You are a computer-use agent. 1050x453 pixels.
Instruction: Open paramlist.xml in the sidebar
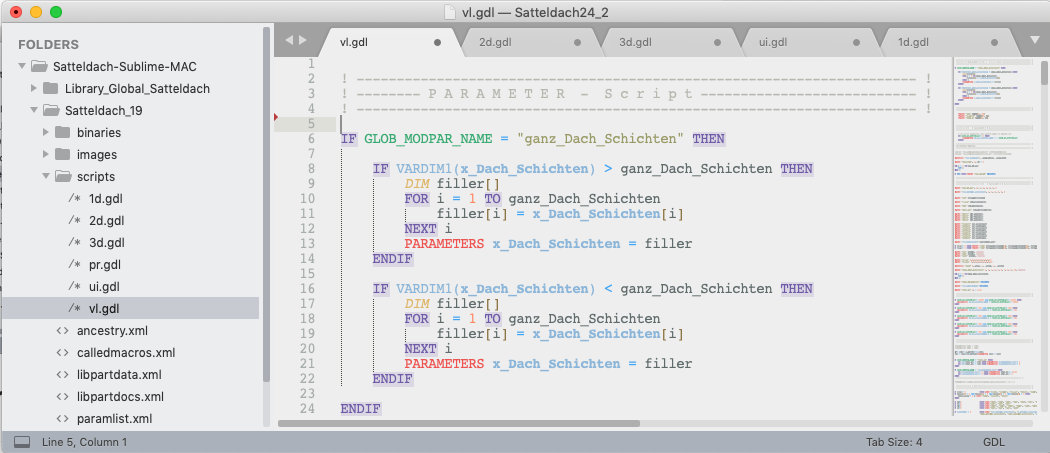pyautogui.click(x=114, y=419)
